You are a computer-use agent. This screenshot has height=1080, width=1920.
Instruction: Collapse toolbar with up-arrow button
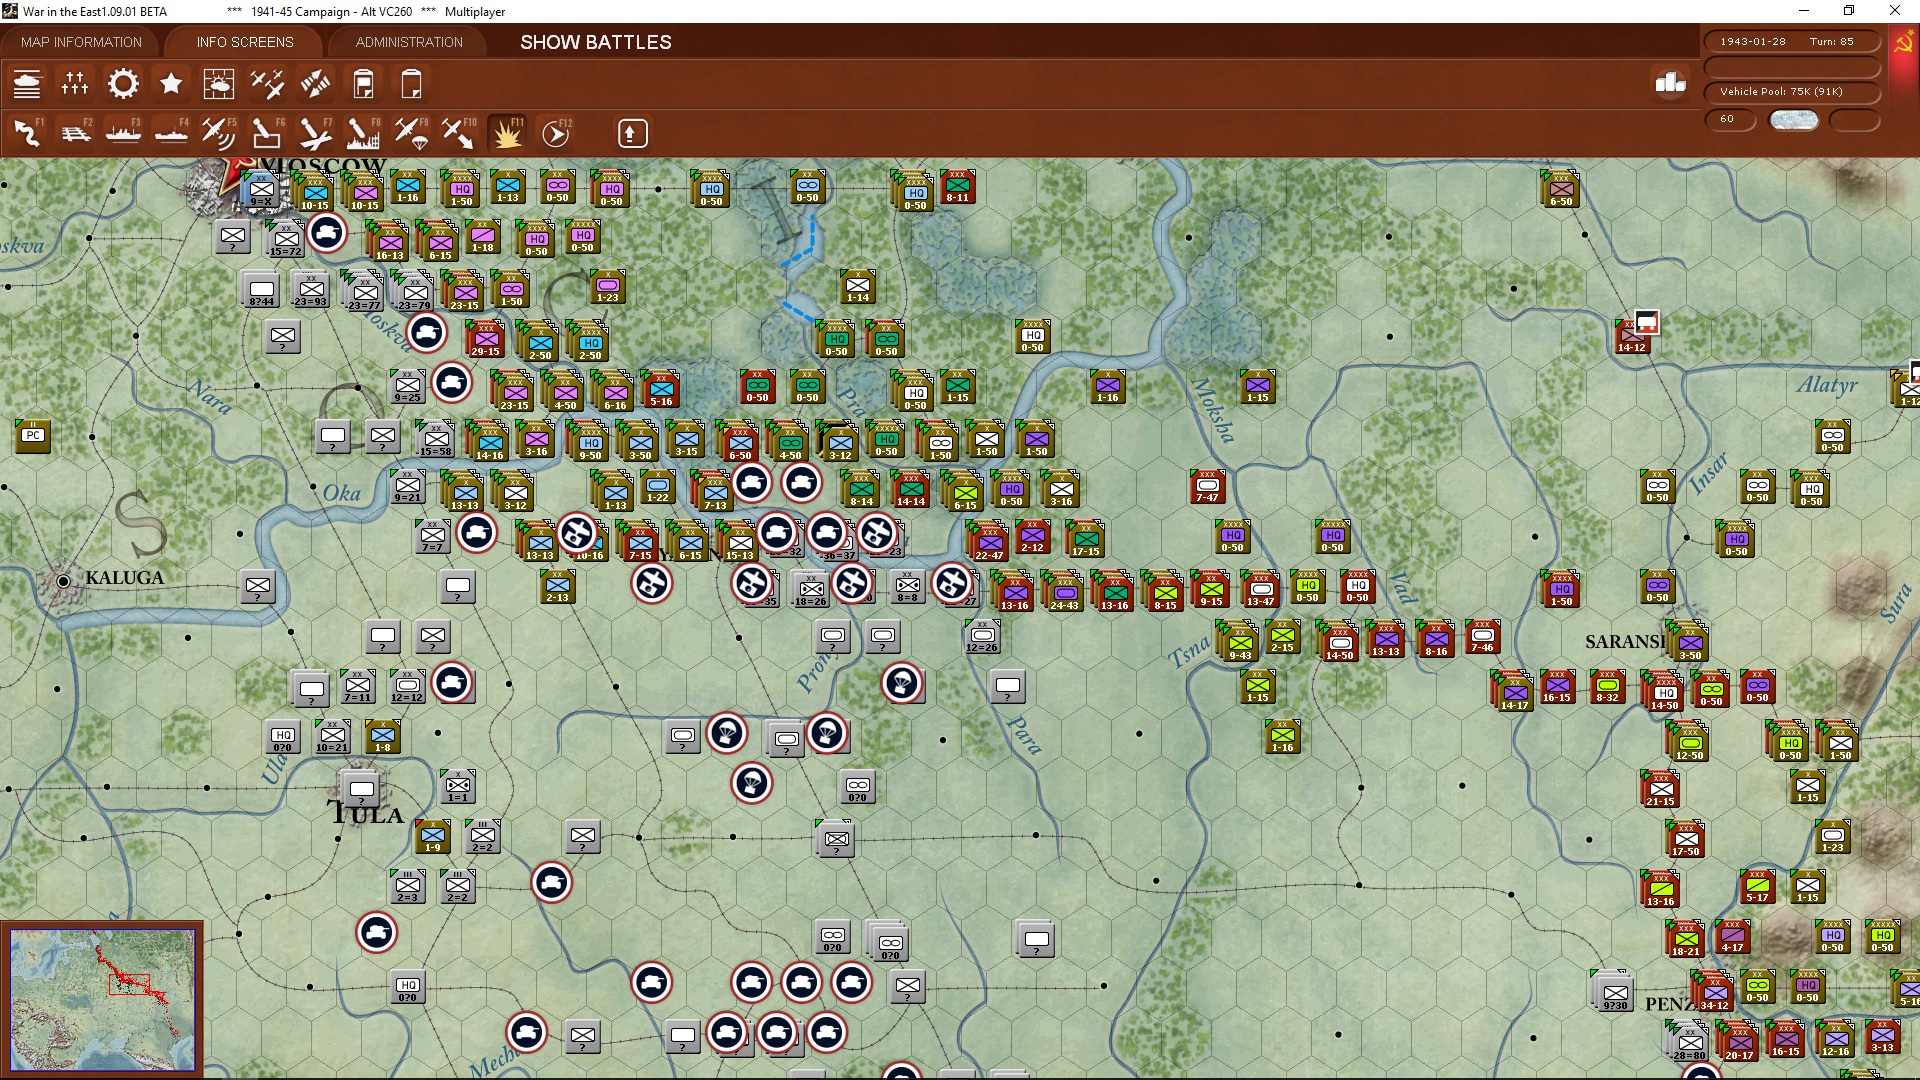(x=633, y=133)
